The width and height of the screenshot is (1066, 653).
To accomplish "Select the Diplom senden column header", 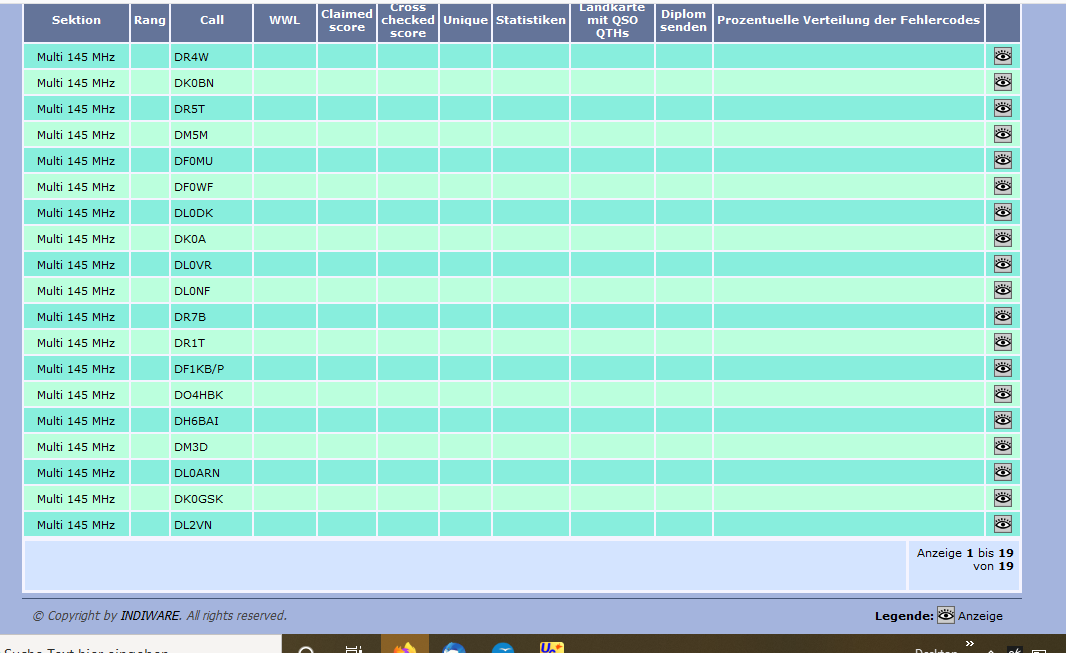I will [x=683, y=20].
